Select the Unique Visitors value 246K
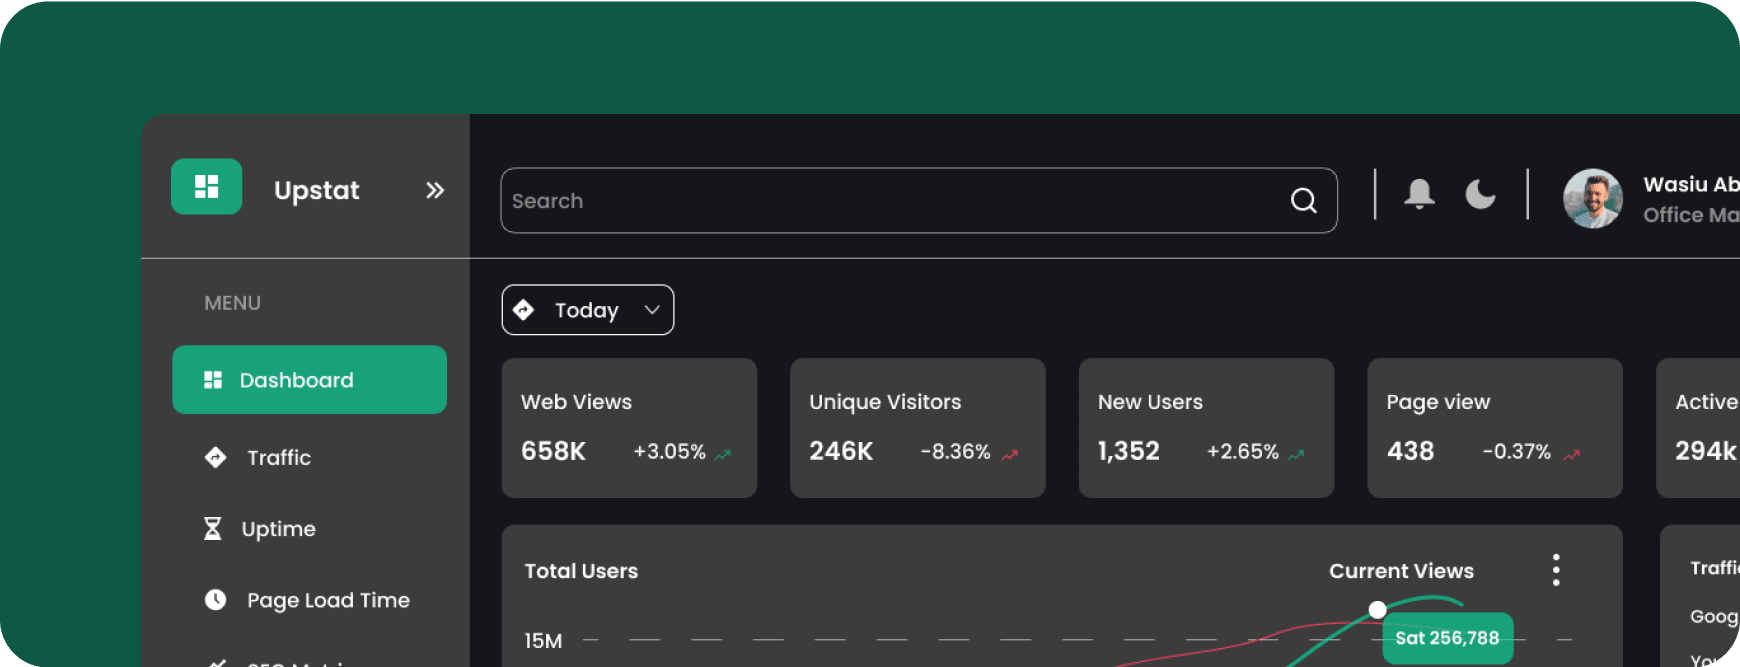Viewport: 1740px width, 667px height. pyautogui.click(x=841, y=452)
